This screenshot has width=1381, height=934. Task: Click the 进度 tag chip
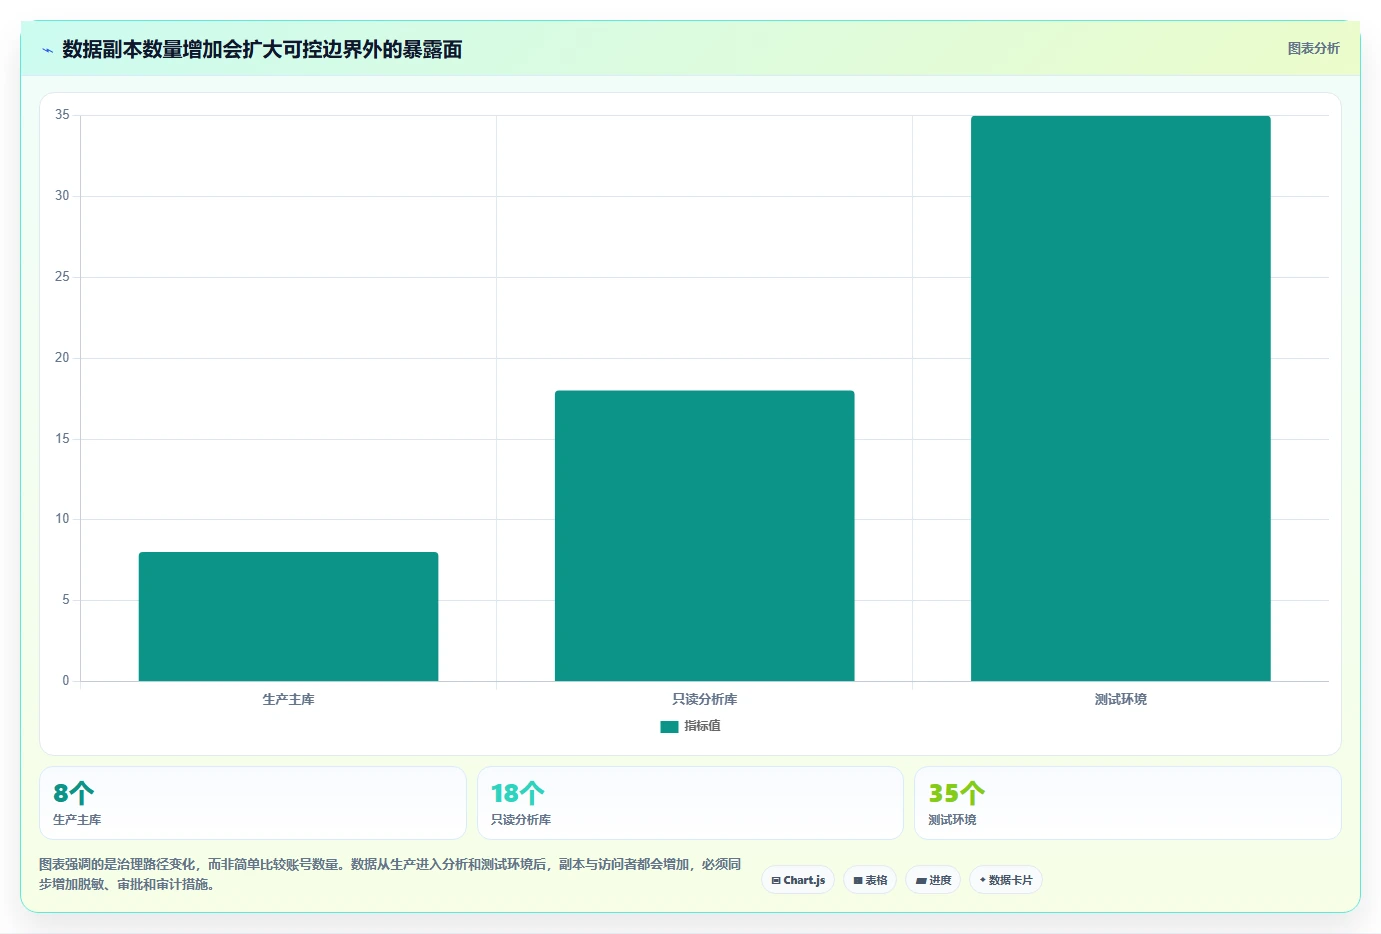click(933, 880)
